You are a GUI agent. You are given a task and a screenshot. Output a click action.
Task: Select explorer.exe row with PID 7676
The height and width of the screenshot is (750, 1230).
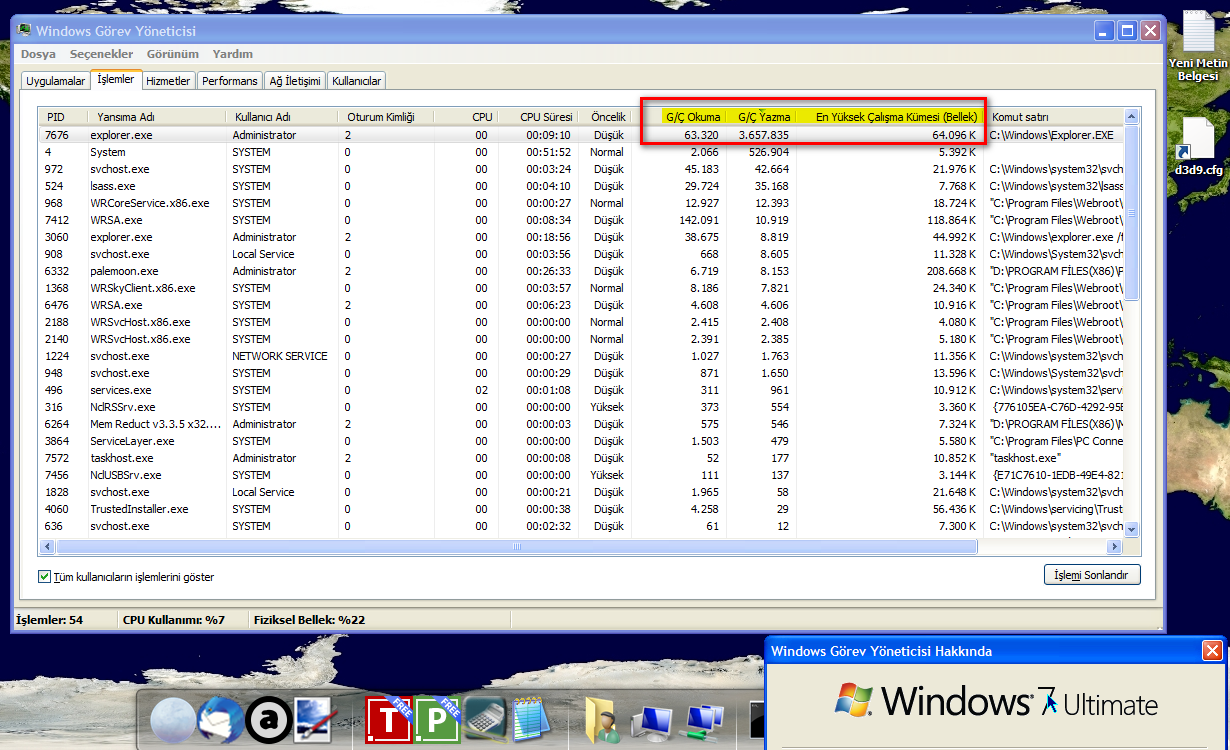[x=582, y=135]
